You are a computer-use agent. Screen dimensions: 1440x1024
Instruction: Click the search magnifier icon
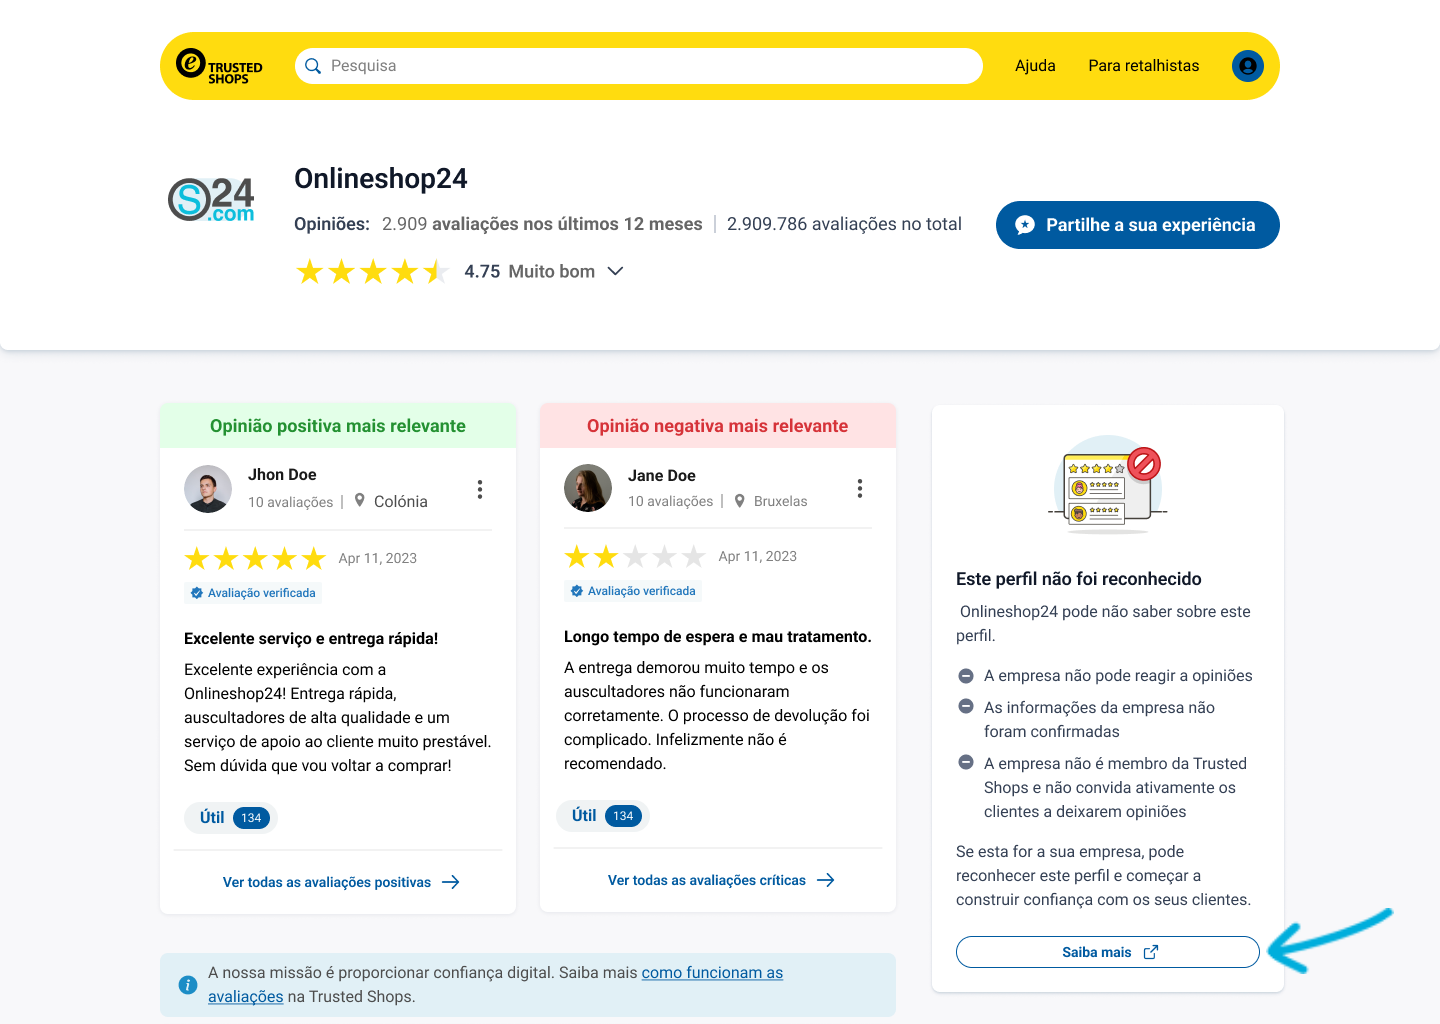coord(313,66)
